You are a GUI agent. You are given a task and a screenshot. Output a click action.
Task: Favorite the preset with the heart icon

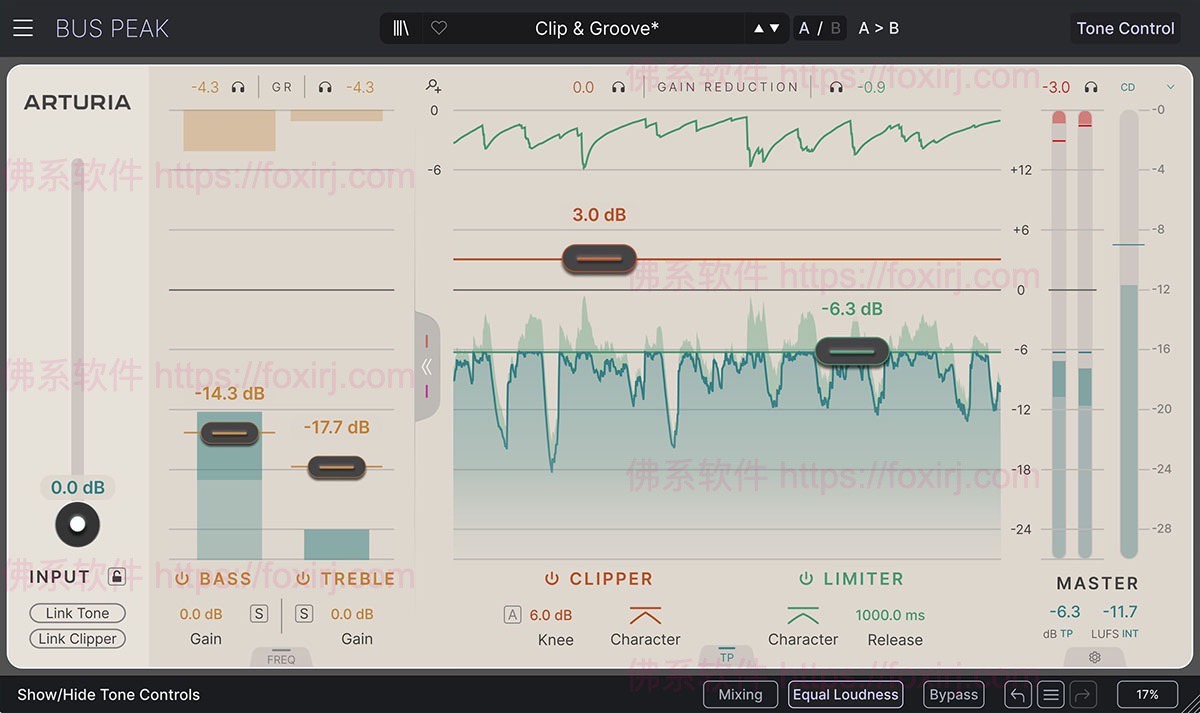click(438, 28)
